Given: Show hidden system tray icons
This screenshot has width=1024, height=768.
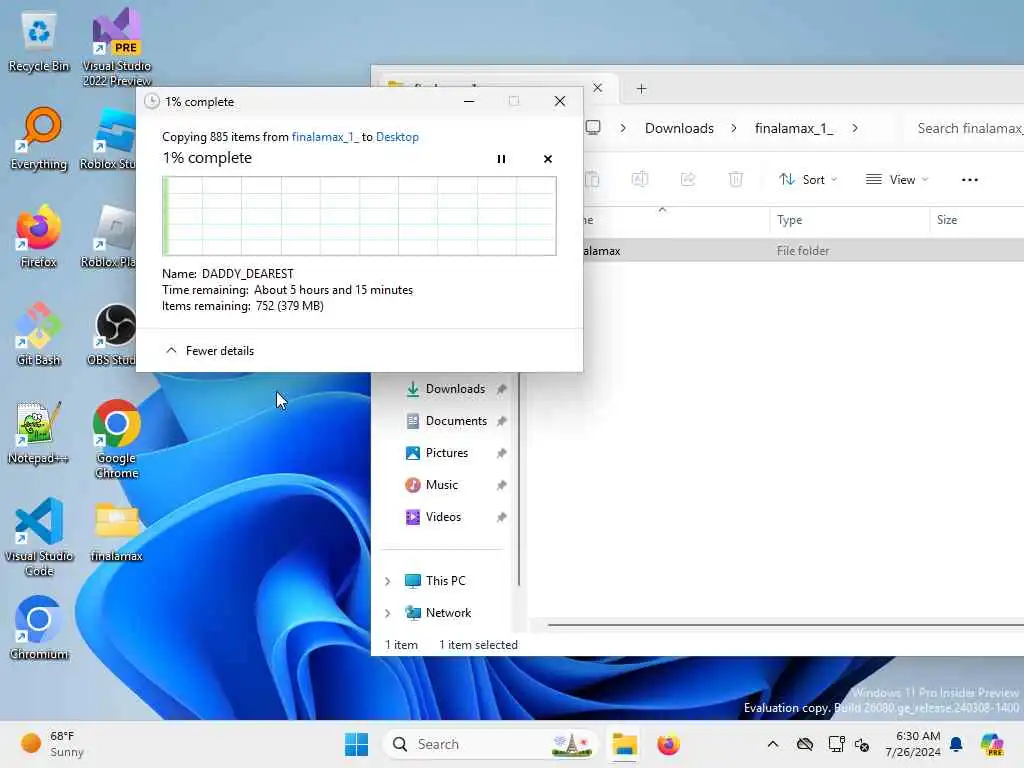Looking at the screenshot, I should [x=773, y=744].
